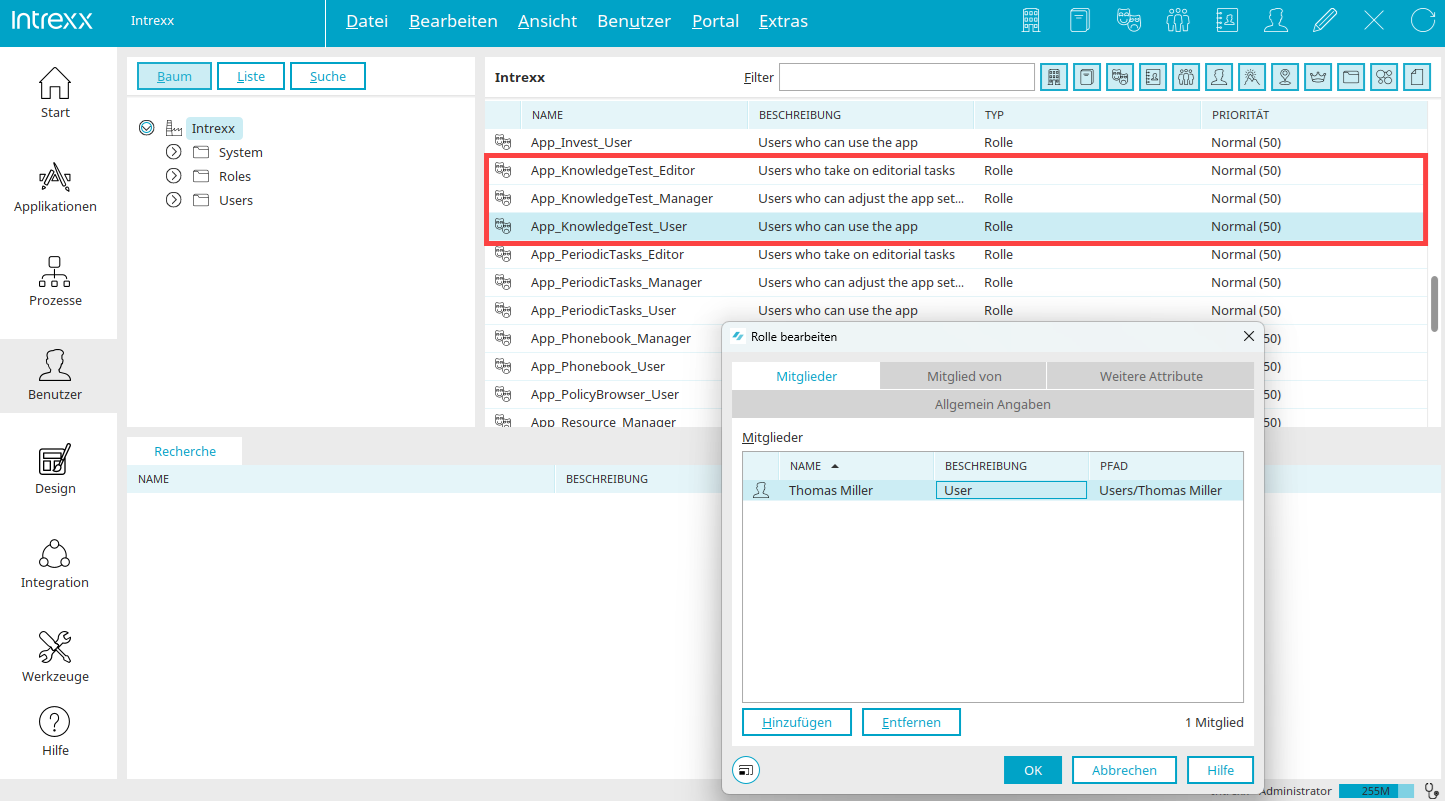The width and height of the screenshot is (1445, 801).
Task: Click the pencil edit icon in top bar
Action: pyautogui.click(x=1325, y=20)
